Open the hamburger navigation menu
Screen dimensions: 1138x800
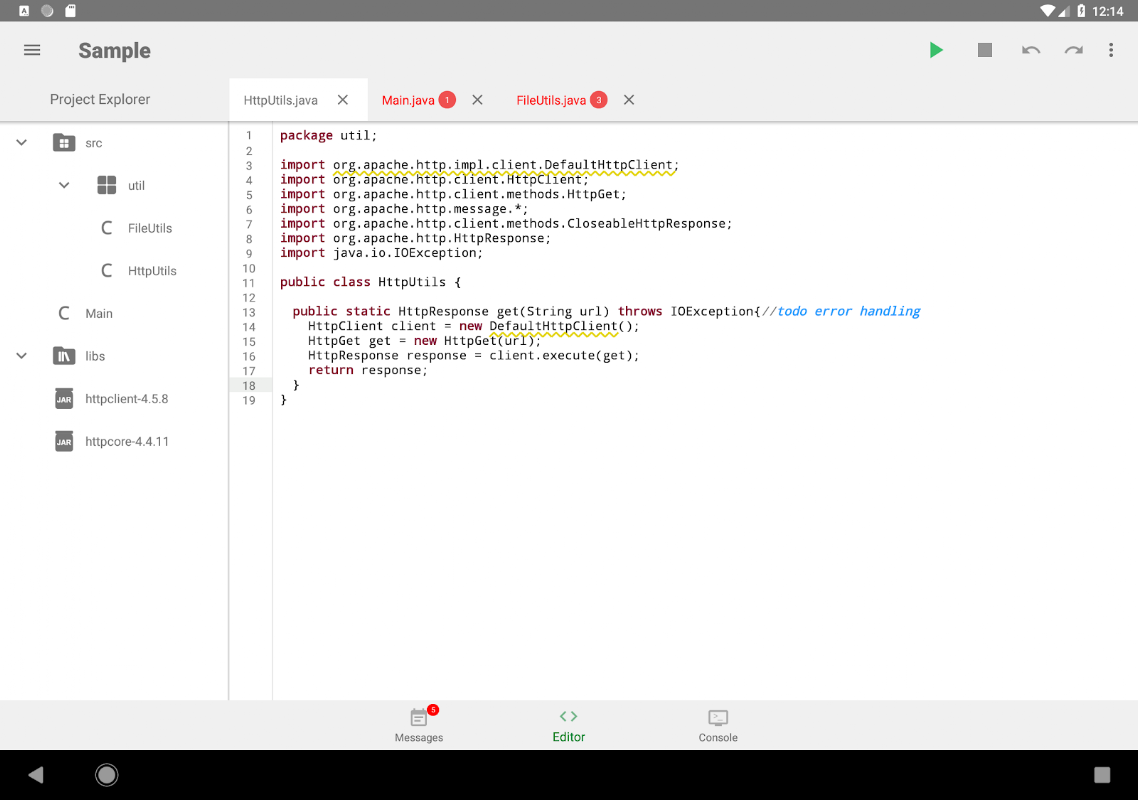click(32, 50)
